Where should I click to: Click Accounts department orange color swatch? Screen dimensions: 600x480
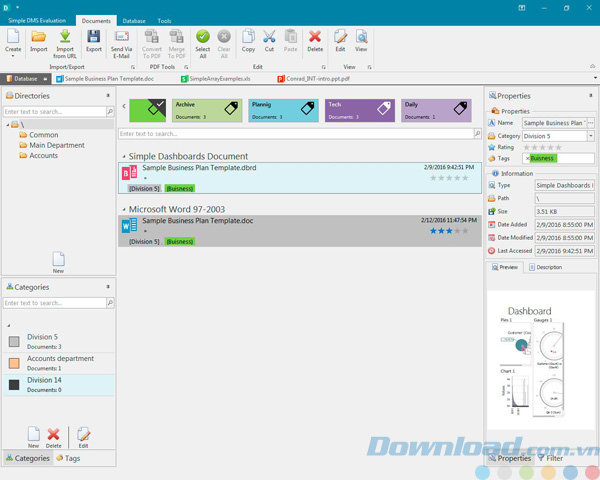[x=14, y=363]
